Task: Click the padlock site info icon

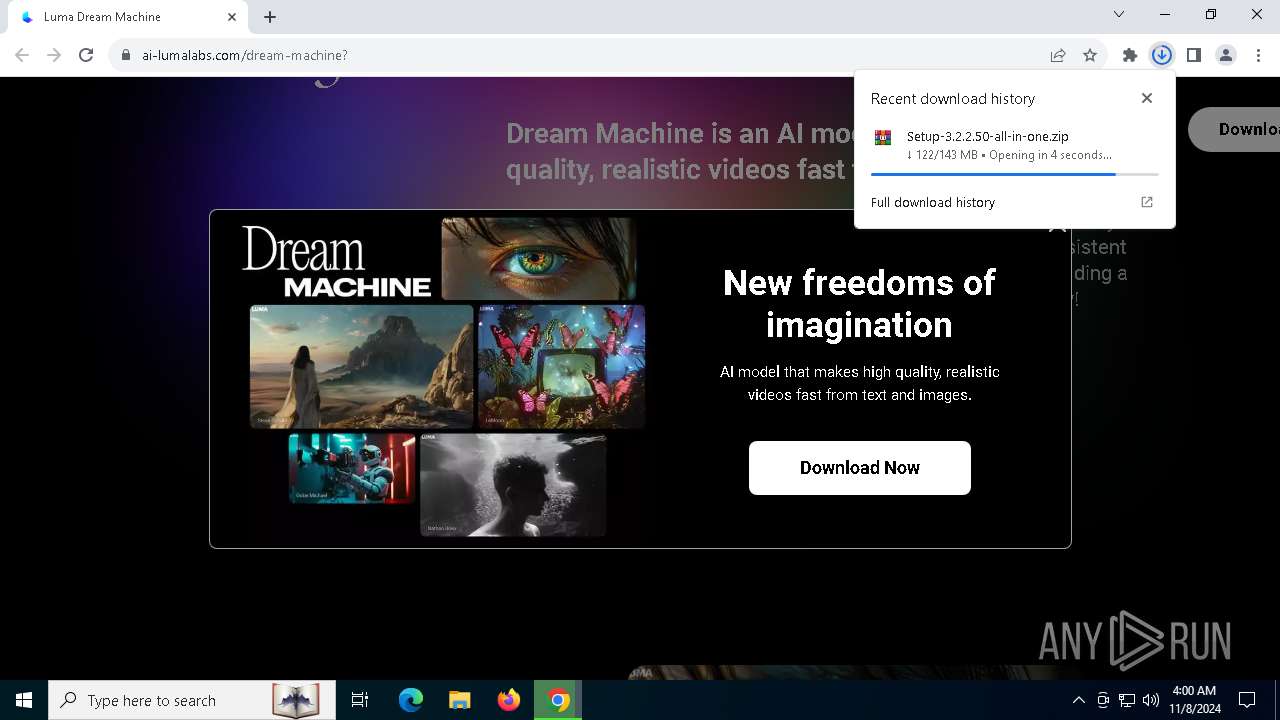Action: click(126, 55)
